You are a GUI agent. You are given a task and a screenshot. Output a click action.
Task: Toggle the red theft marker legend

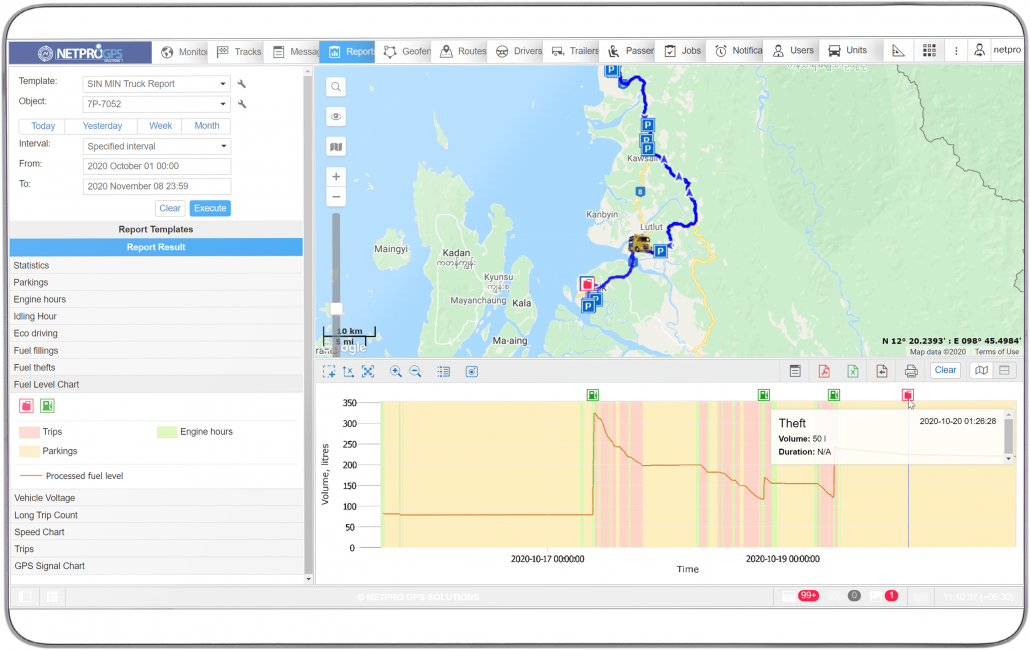coord(25,406)
